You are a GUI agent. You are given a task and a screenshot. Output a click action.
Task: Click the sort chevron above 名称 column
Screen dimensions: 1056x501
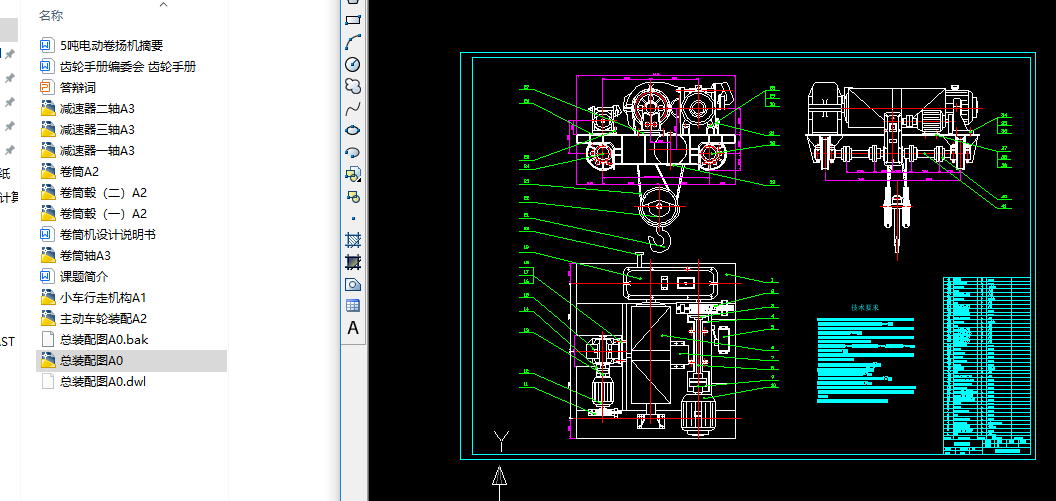coord(163,5)
